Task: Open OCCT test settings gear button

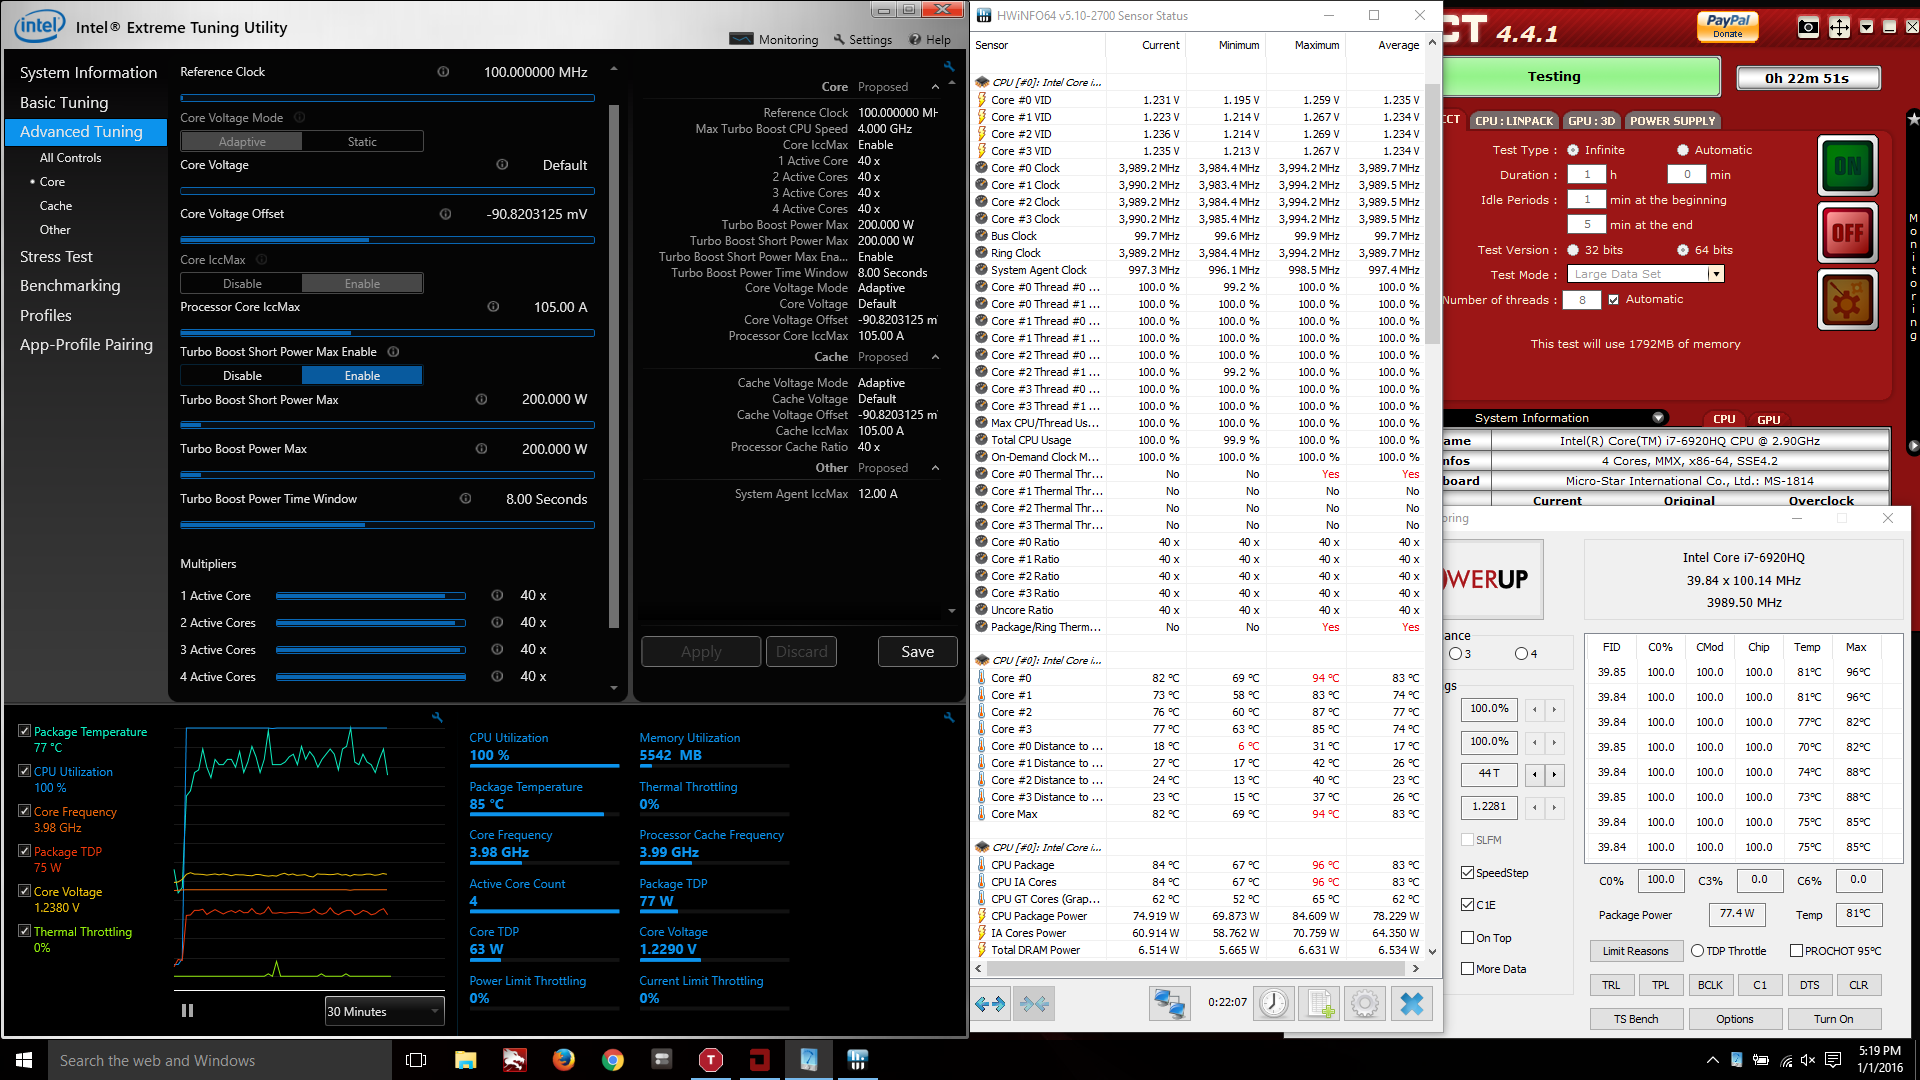Action: 1847,301
